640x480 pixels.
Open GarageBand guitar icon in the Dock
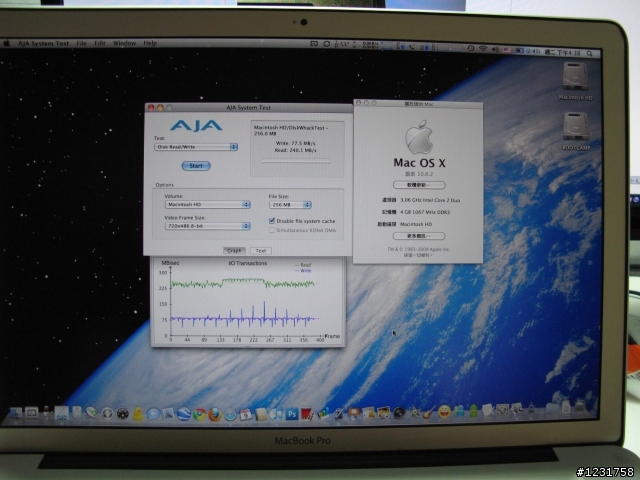429,412
